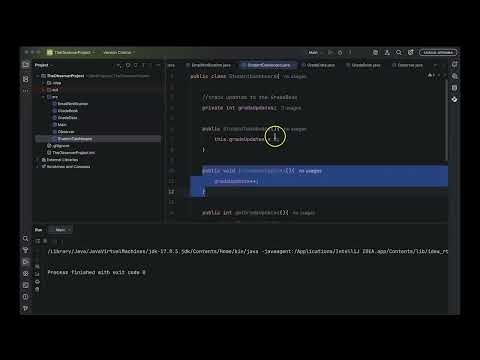Click the java command path console line
This screenshot has width=480, height=360.
click(247, 251)
